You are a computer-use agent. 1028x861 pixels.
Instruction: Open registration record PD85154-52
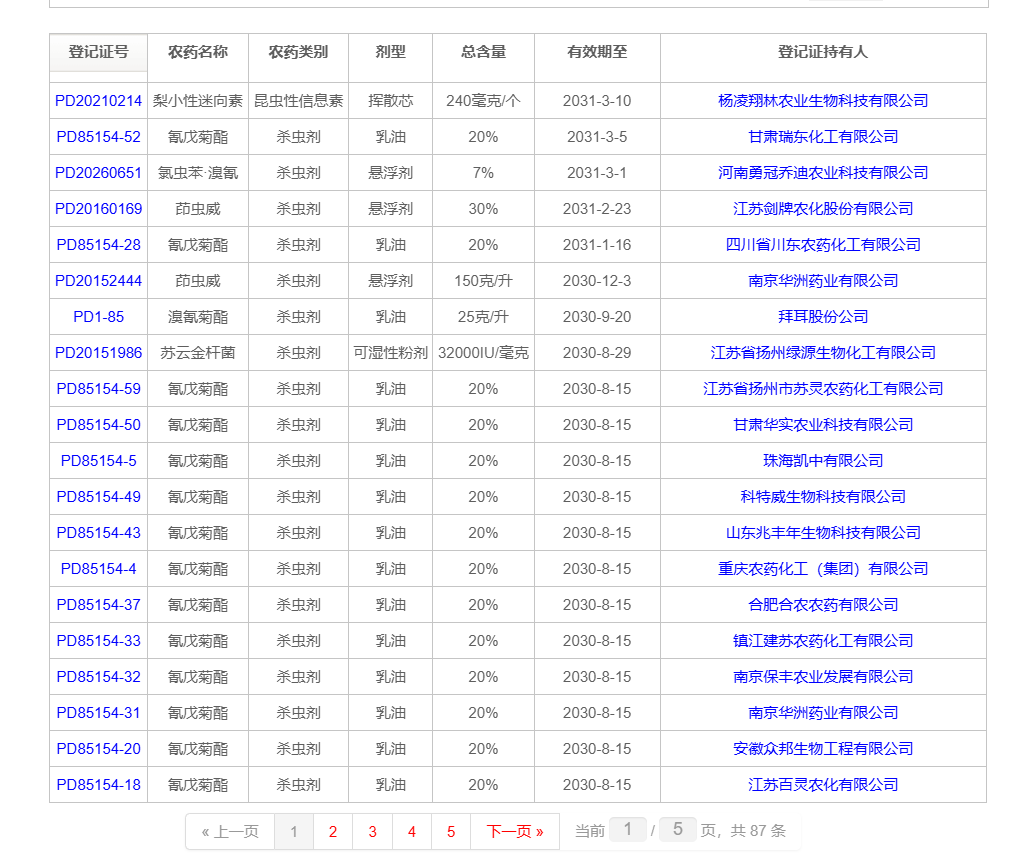click(x=97, y=137)
